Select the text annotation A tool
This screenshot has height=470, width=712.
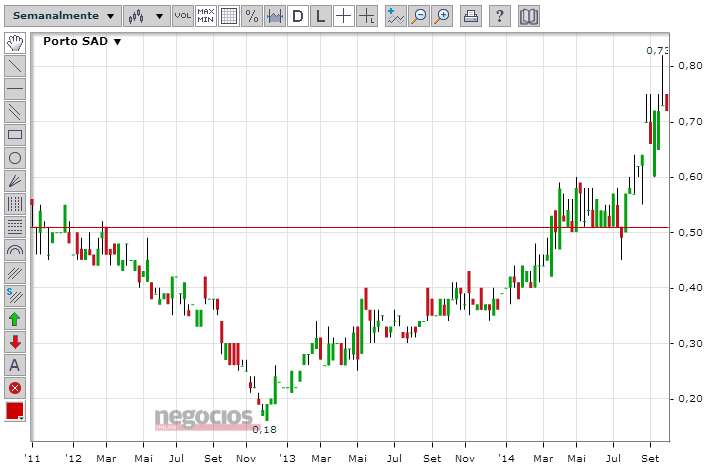coord(15,365)
